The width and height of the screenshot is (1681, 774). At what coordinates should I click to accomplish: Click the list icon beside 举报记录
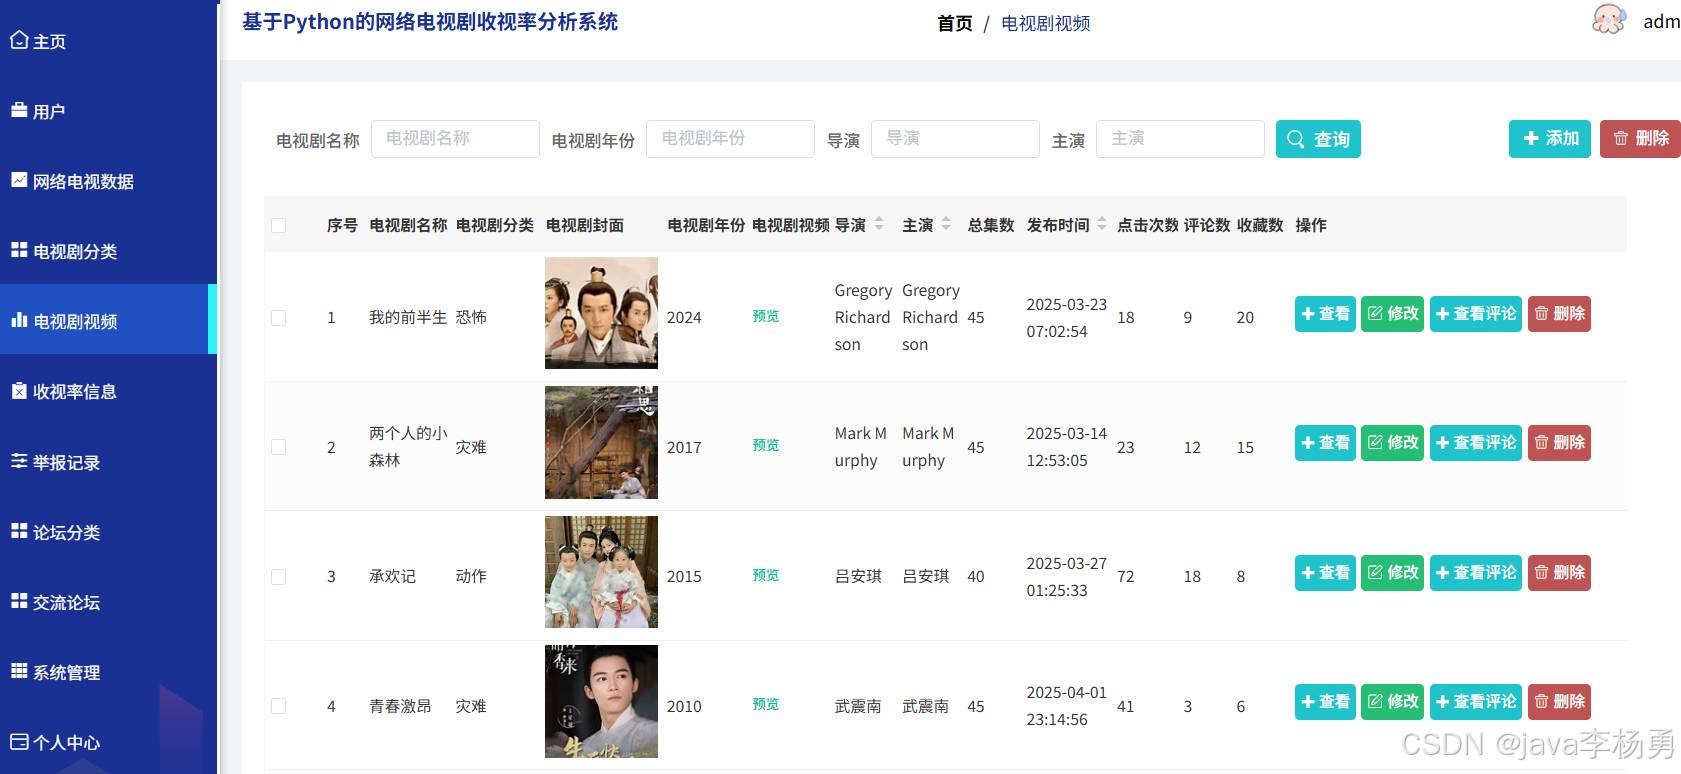click(19, 461)
